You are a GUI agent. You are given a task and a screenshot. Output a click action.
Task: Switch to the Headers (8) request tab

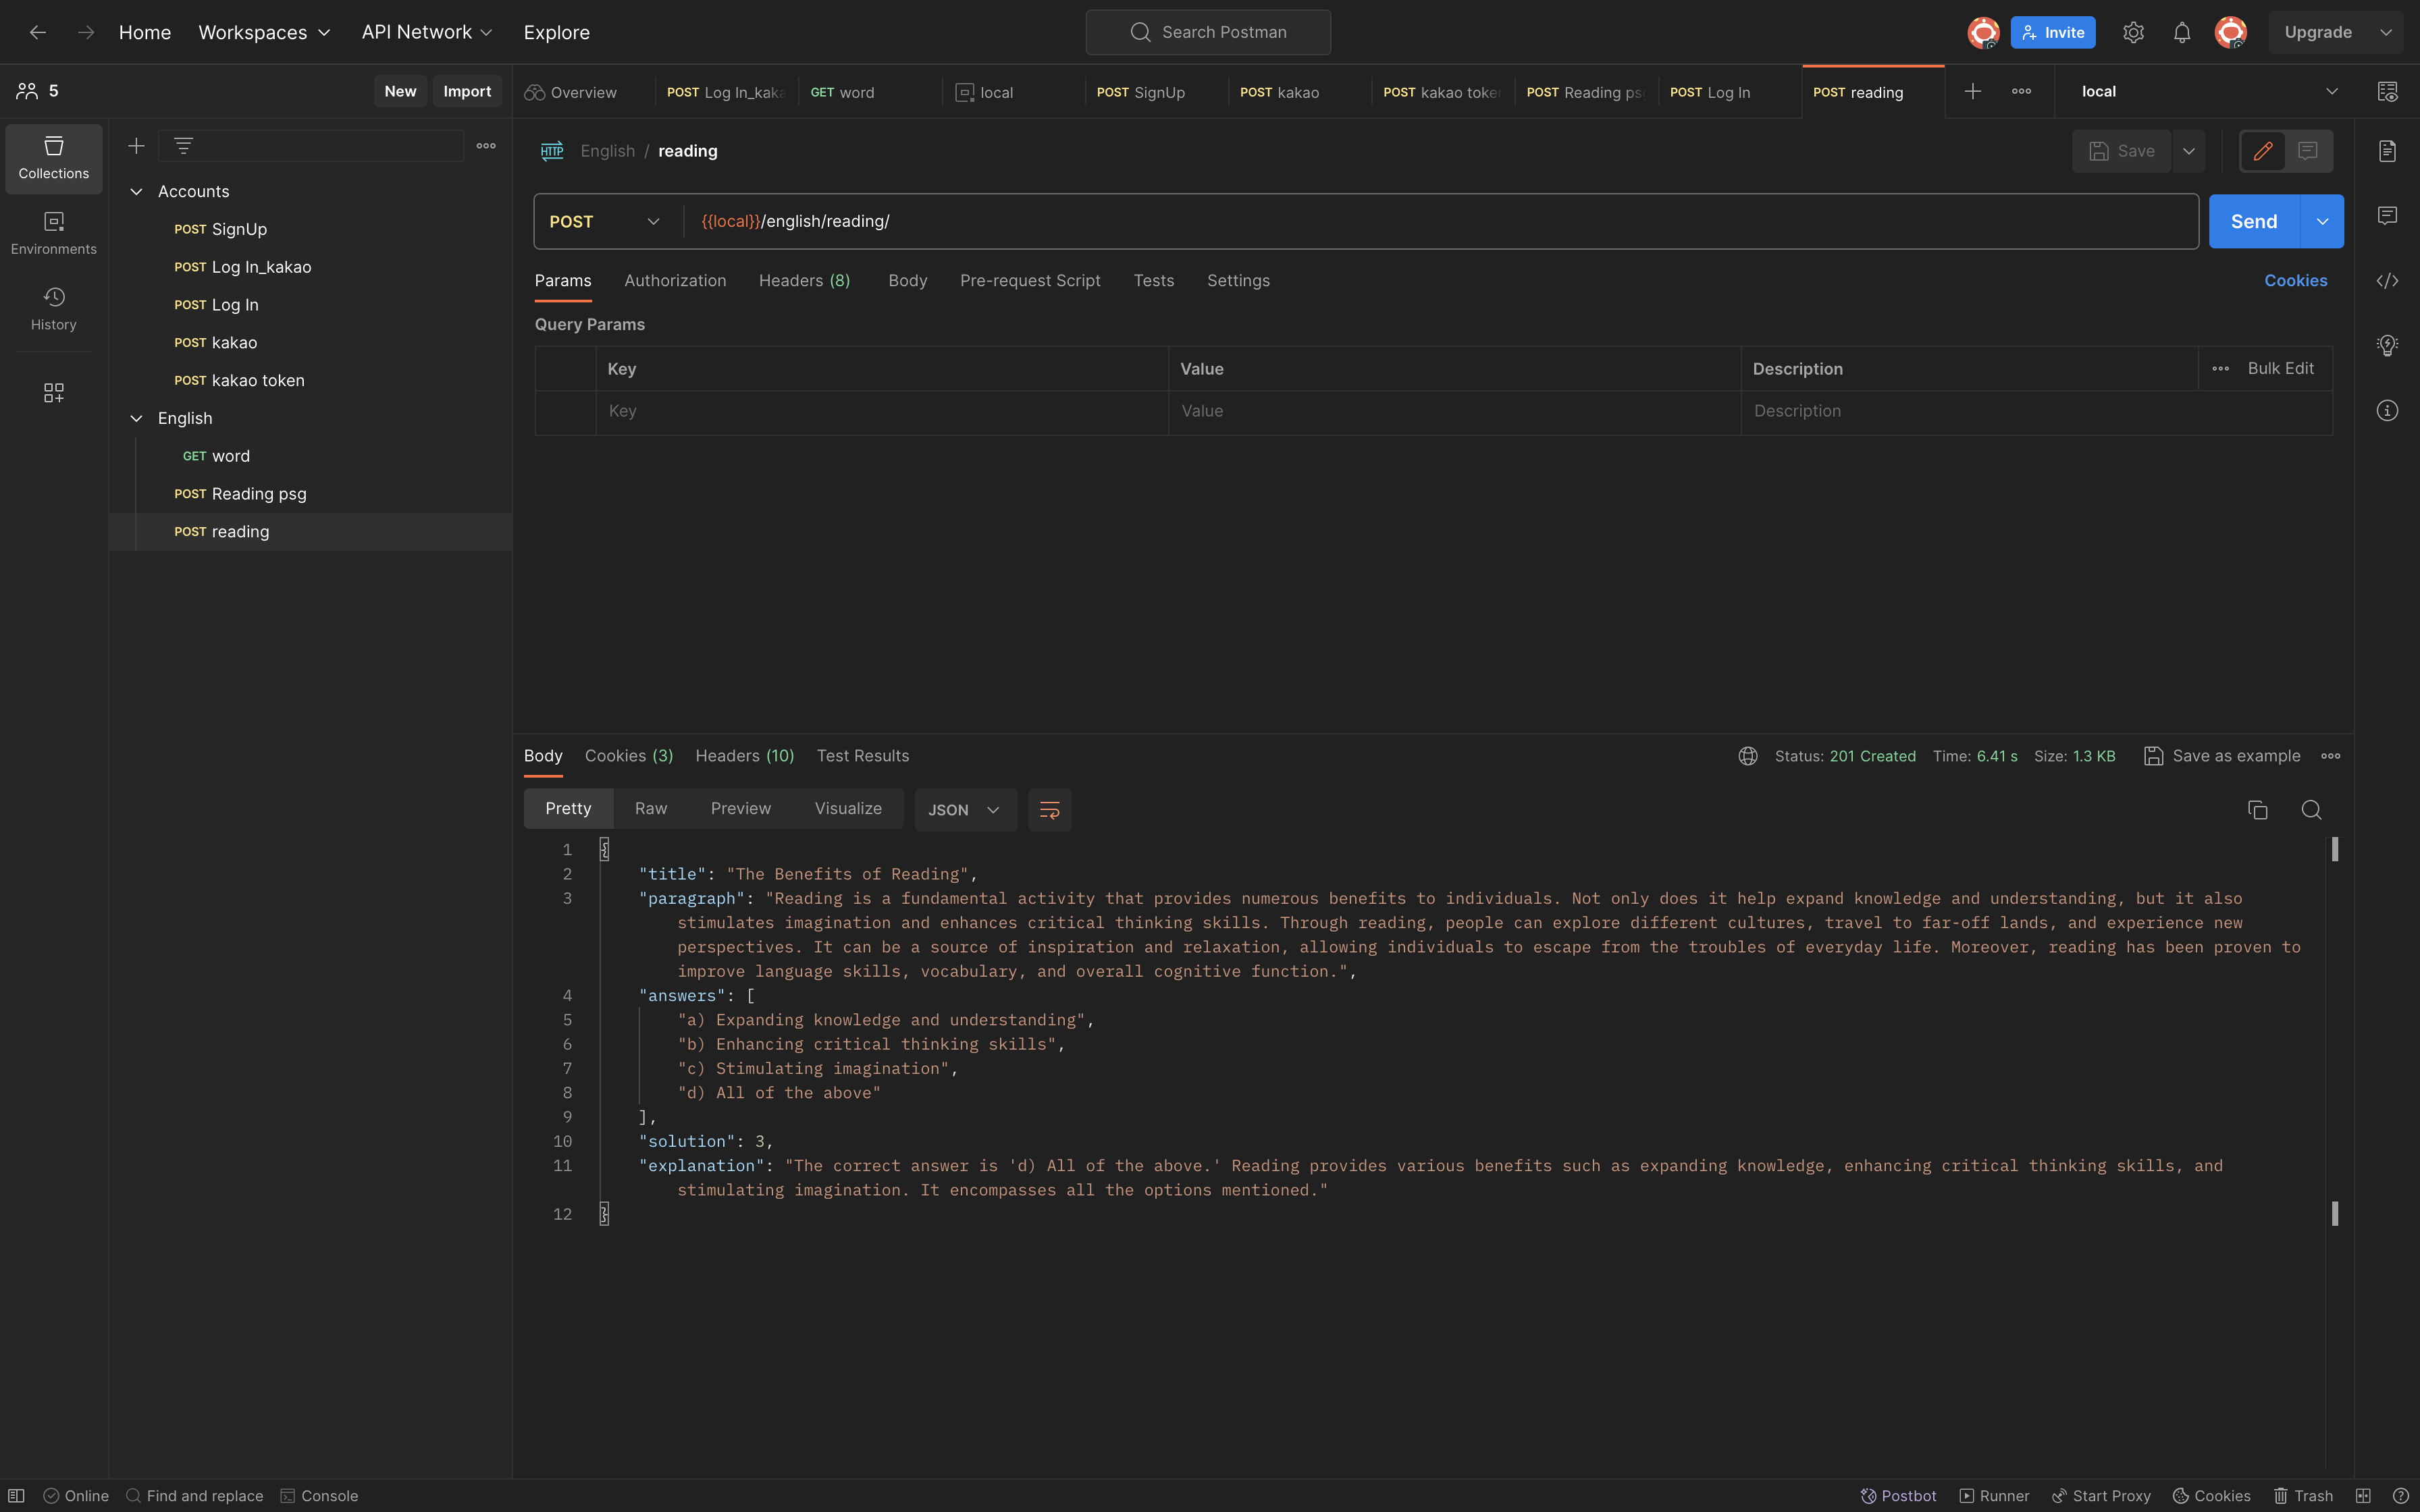point(804,281)
